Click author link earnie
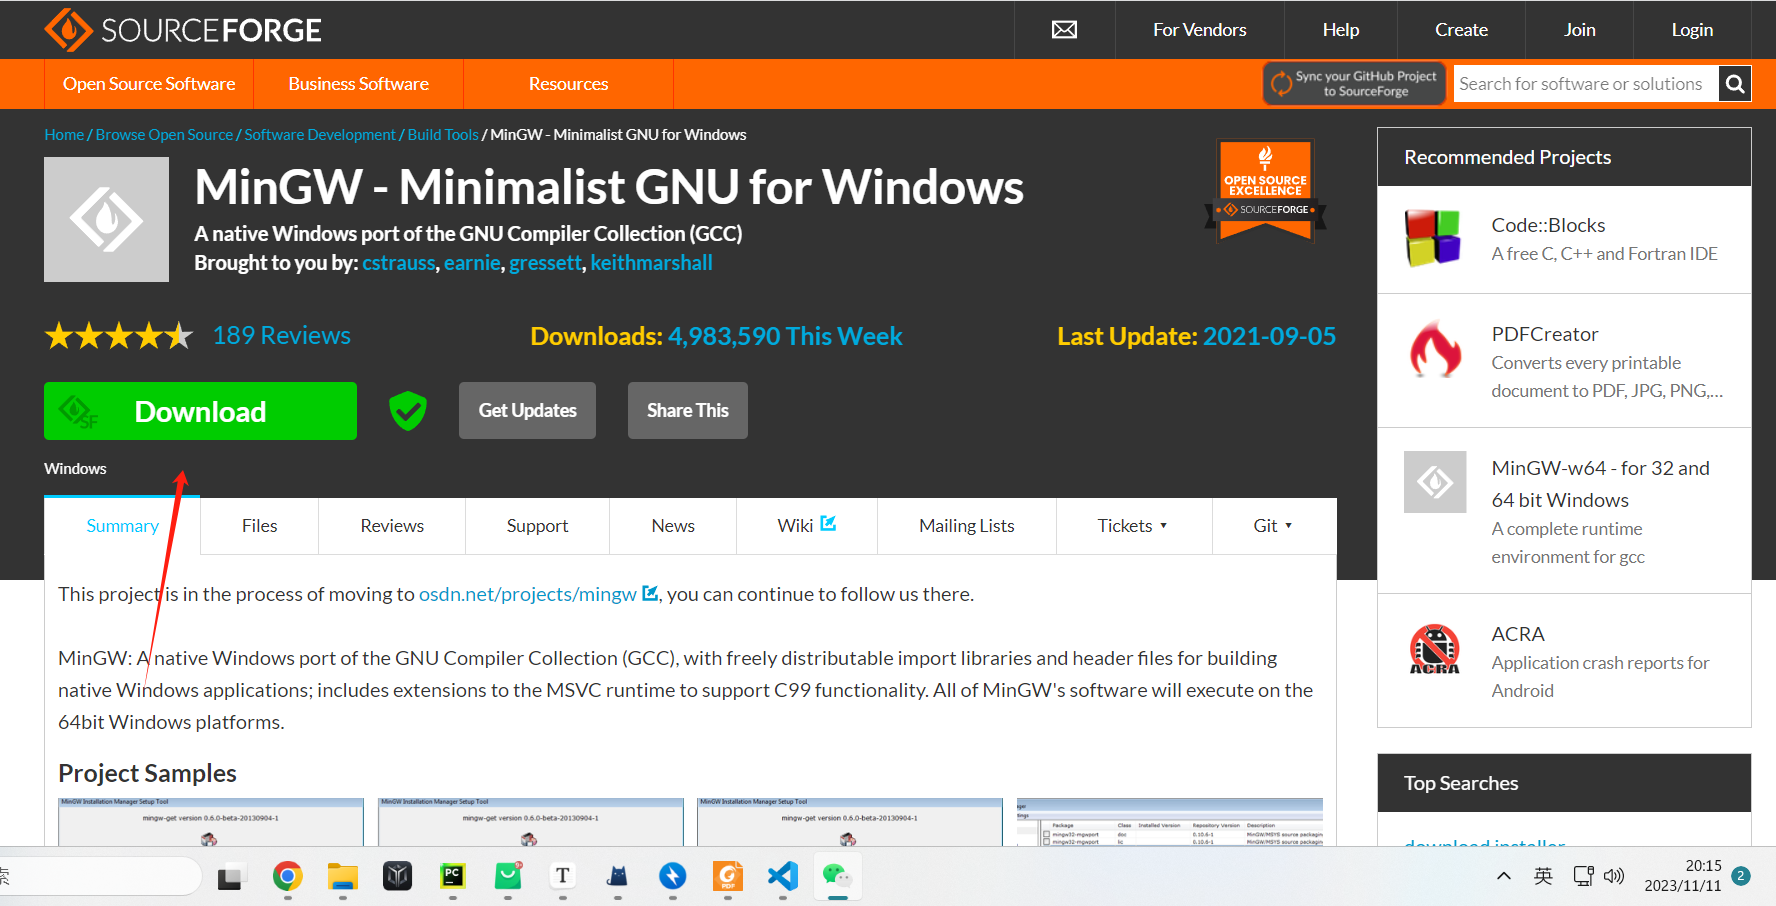Image resolution: width=1776 pixels, height=906 pixels. point(472,263)
